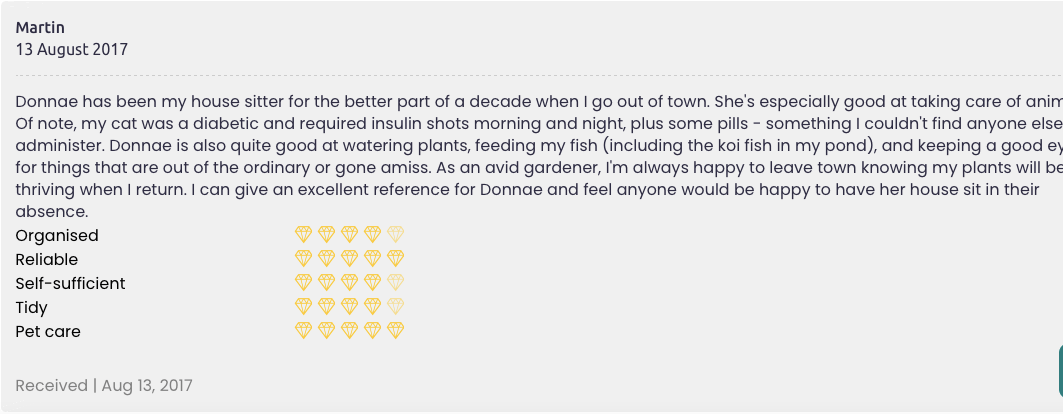
Task: Click the faded fifth diamond for Tidy
Action: coord(396,307)
